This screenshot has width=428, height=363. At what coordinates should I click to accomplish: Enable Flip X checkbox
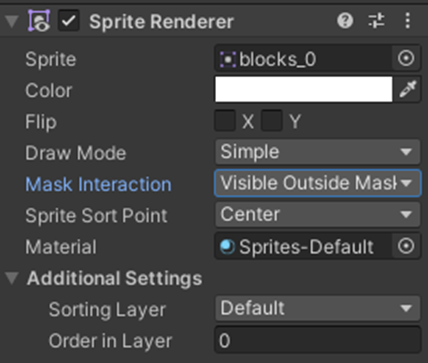coord(225,121)
